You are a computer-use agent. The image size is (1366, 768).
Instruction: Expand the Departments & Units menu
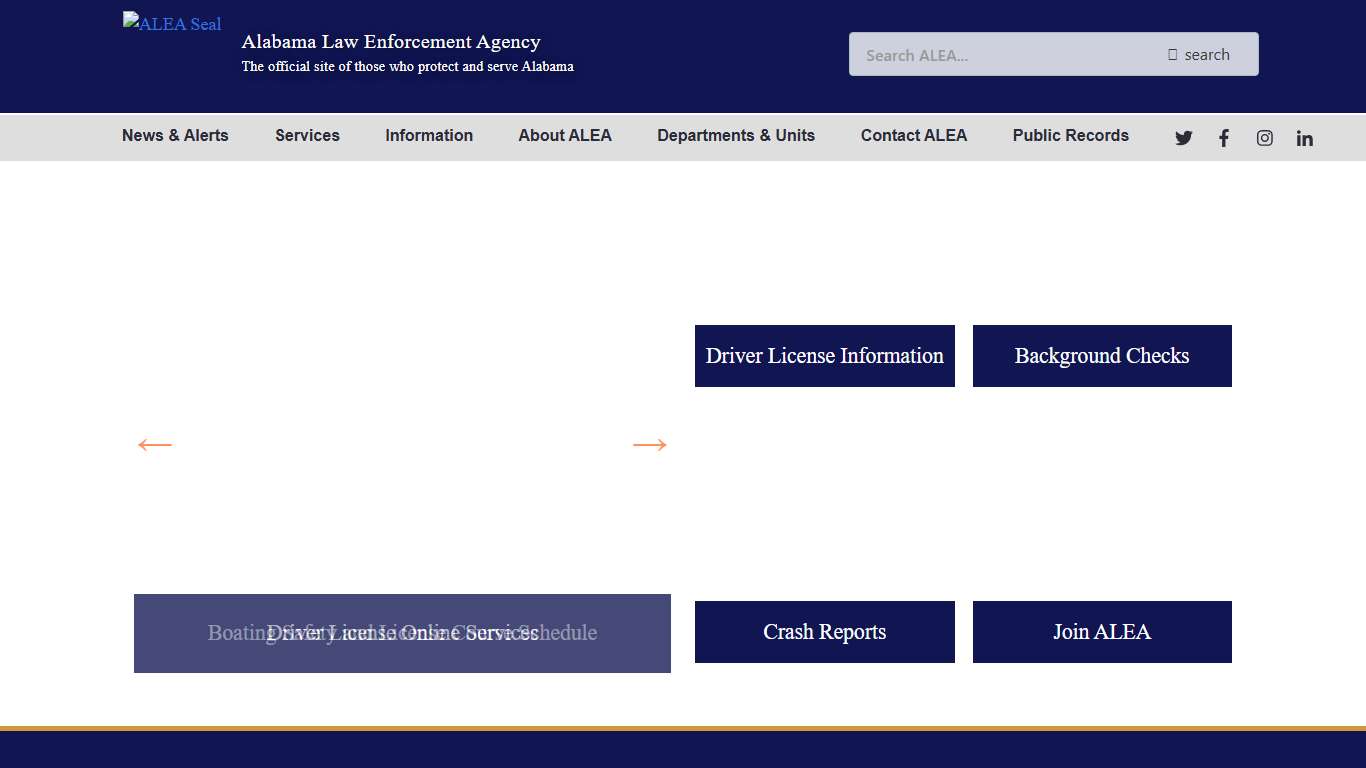pos(736,135)
